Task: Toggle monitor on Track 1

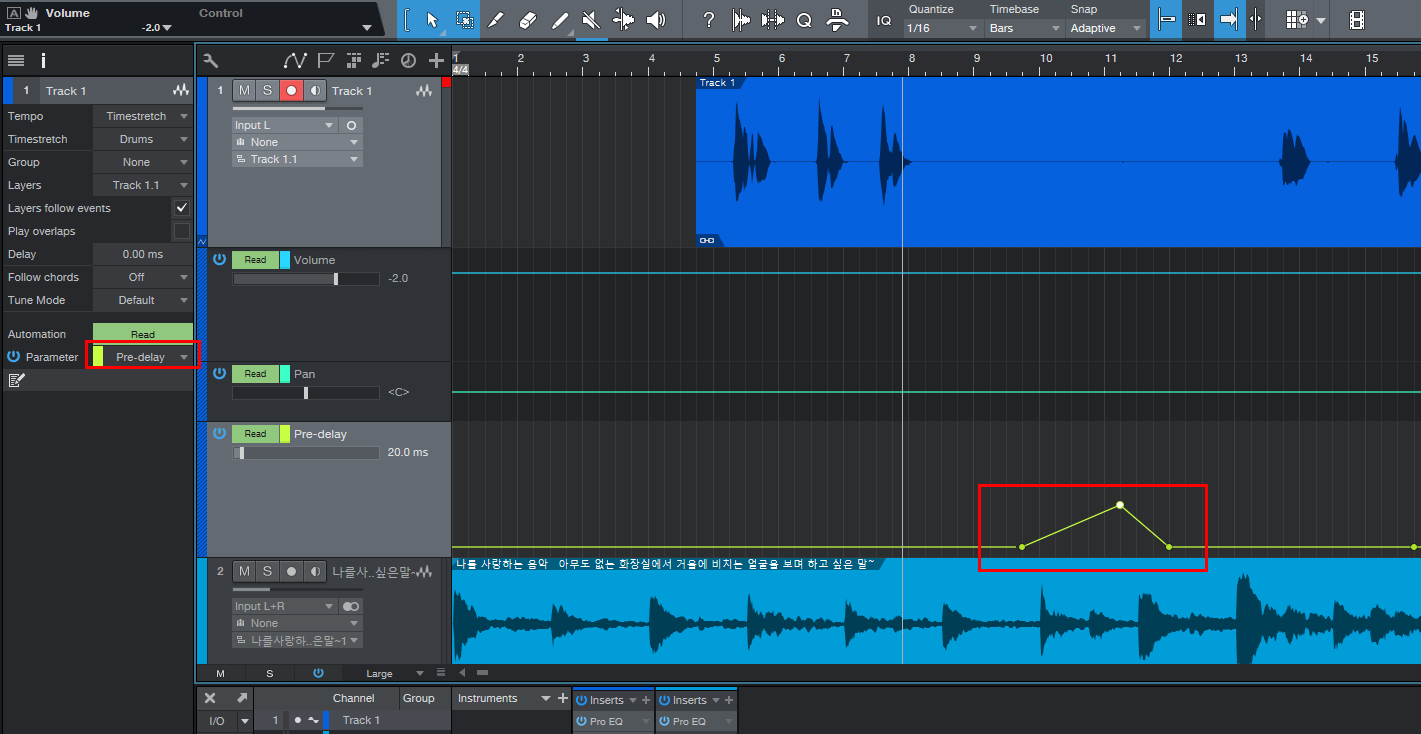Action: 315,90
